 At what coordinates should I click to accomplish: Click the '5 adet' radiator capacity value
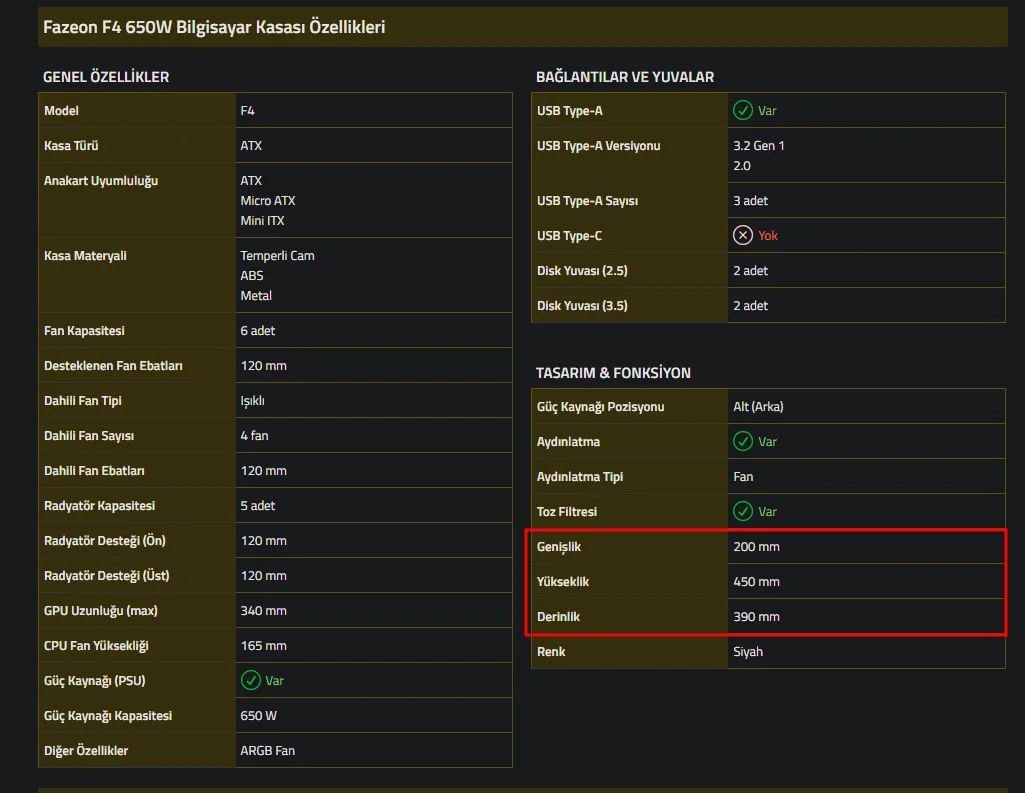(x=258, y=506)
